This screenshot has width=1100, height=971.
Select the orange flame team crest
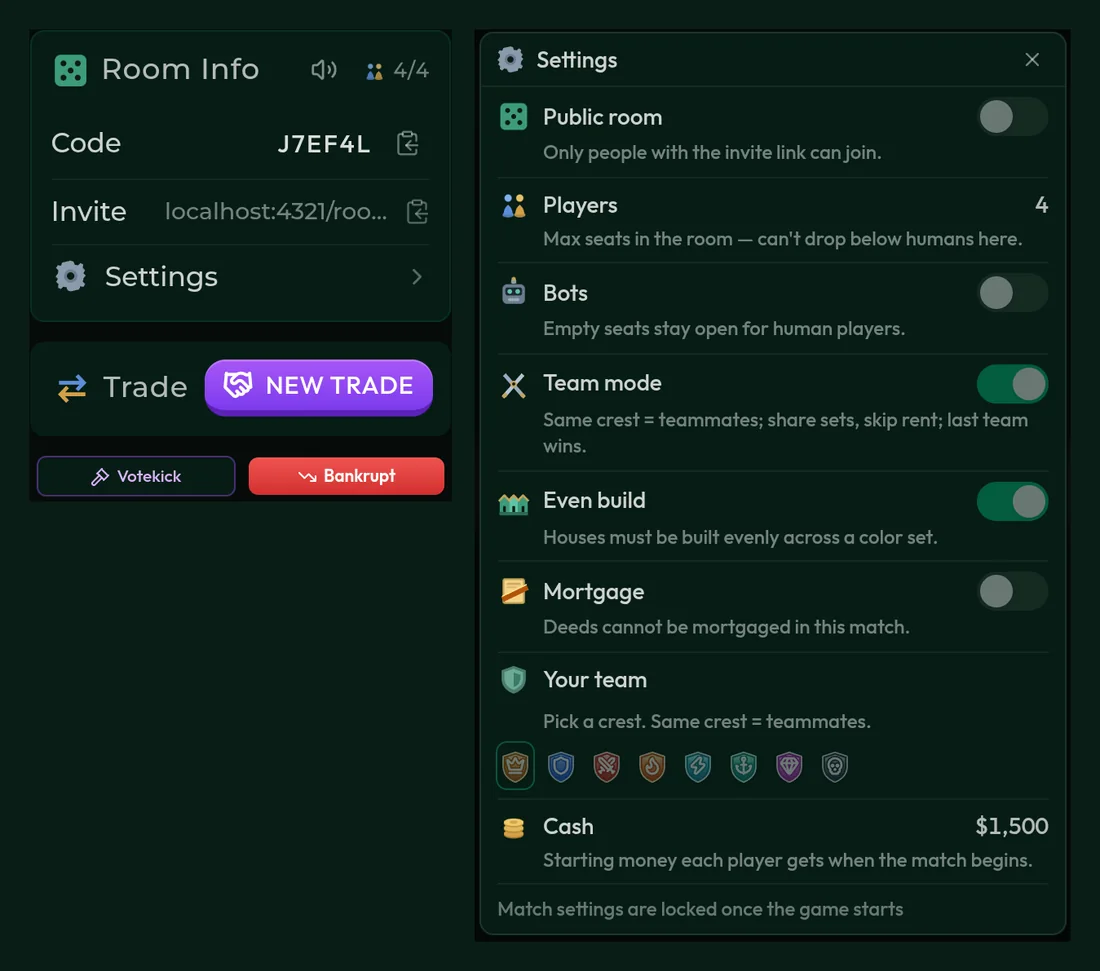[652, 766]
